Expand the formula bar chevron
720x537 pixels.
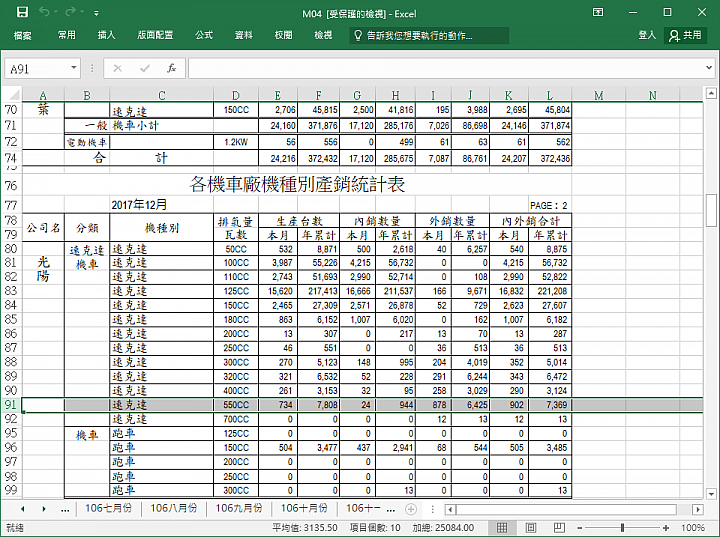pyautogui.click(x=709, y=68)
